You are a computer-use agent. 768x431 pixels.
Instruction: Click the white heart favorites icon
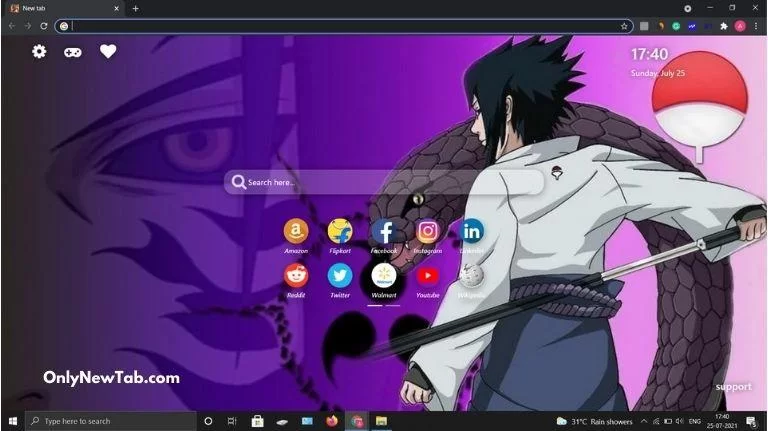108,51
